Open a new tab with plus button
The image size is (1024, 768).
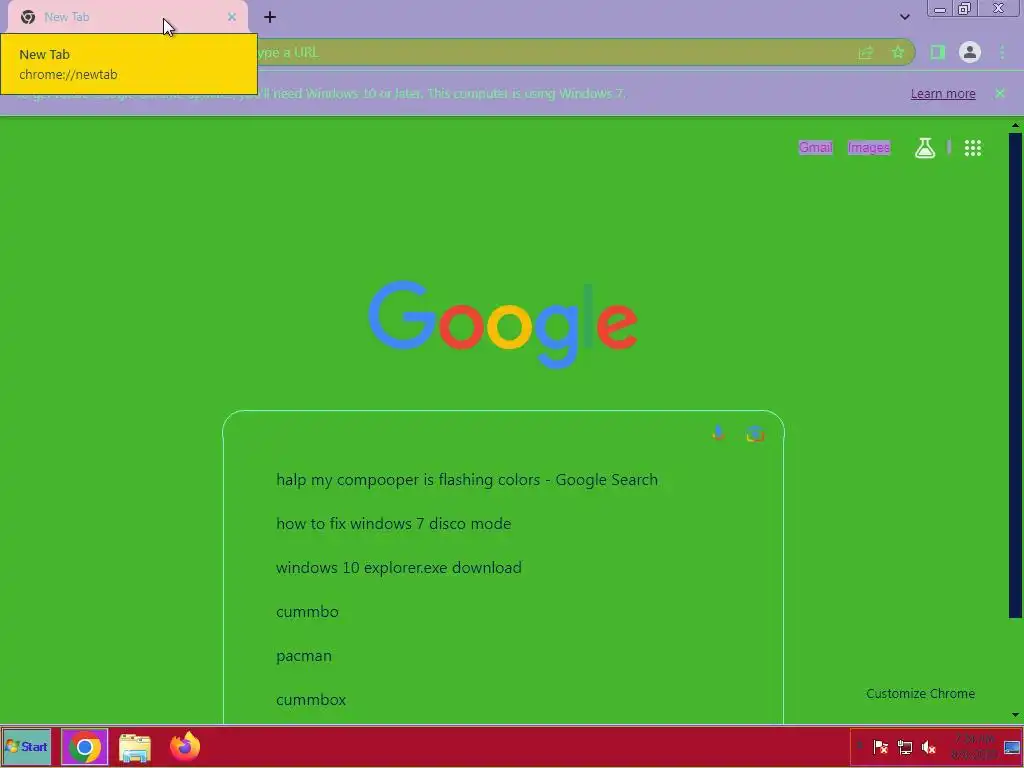270,17
